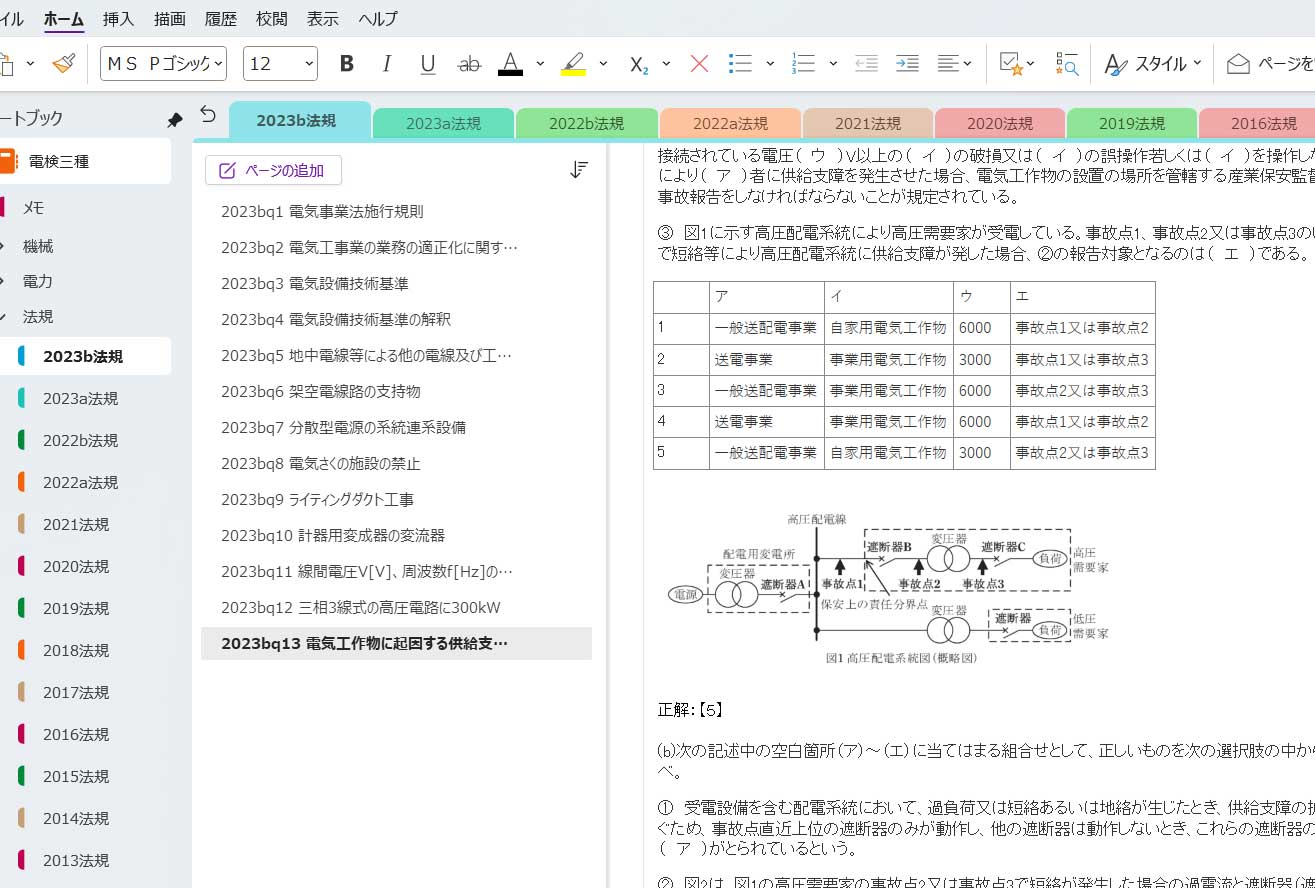This screenshot has height=888, width=1315.
Task: Click the Format Painter brush icon
Action: pos(64,64)
